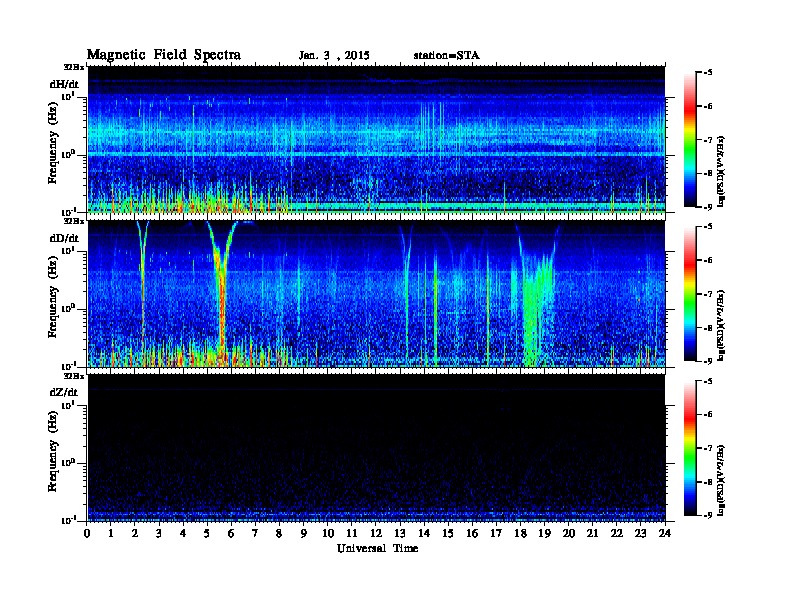Click hour tick label "22" on the time axis

point(617,533)
